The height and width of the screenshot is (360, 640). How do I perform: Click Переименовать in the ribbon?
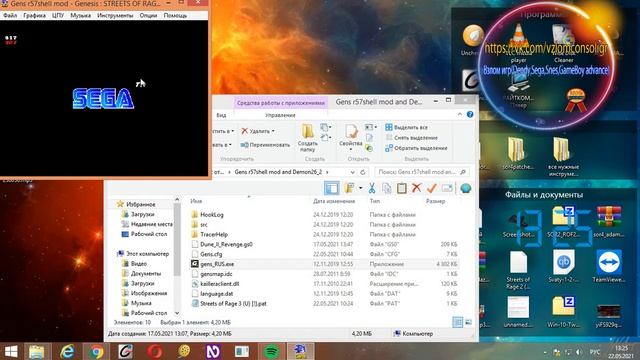click(265, 145)
